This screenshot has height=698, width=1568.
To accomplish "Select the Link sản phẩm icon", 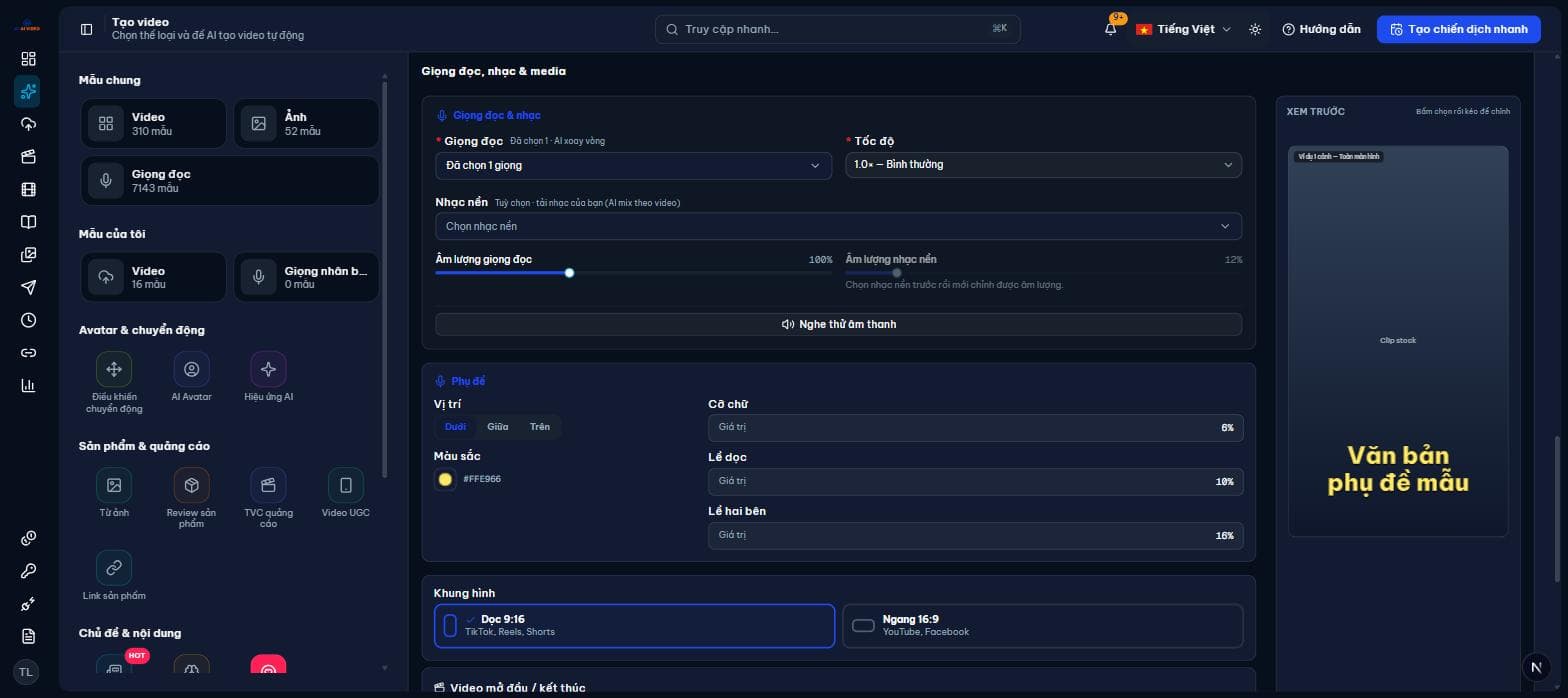I will coord(114,568).
